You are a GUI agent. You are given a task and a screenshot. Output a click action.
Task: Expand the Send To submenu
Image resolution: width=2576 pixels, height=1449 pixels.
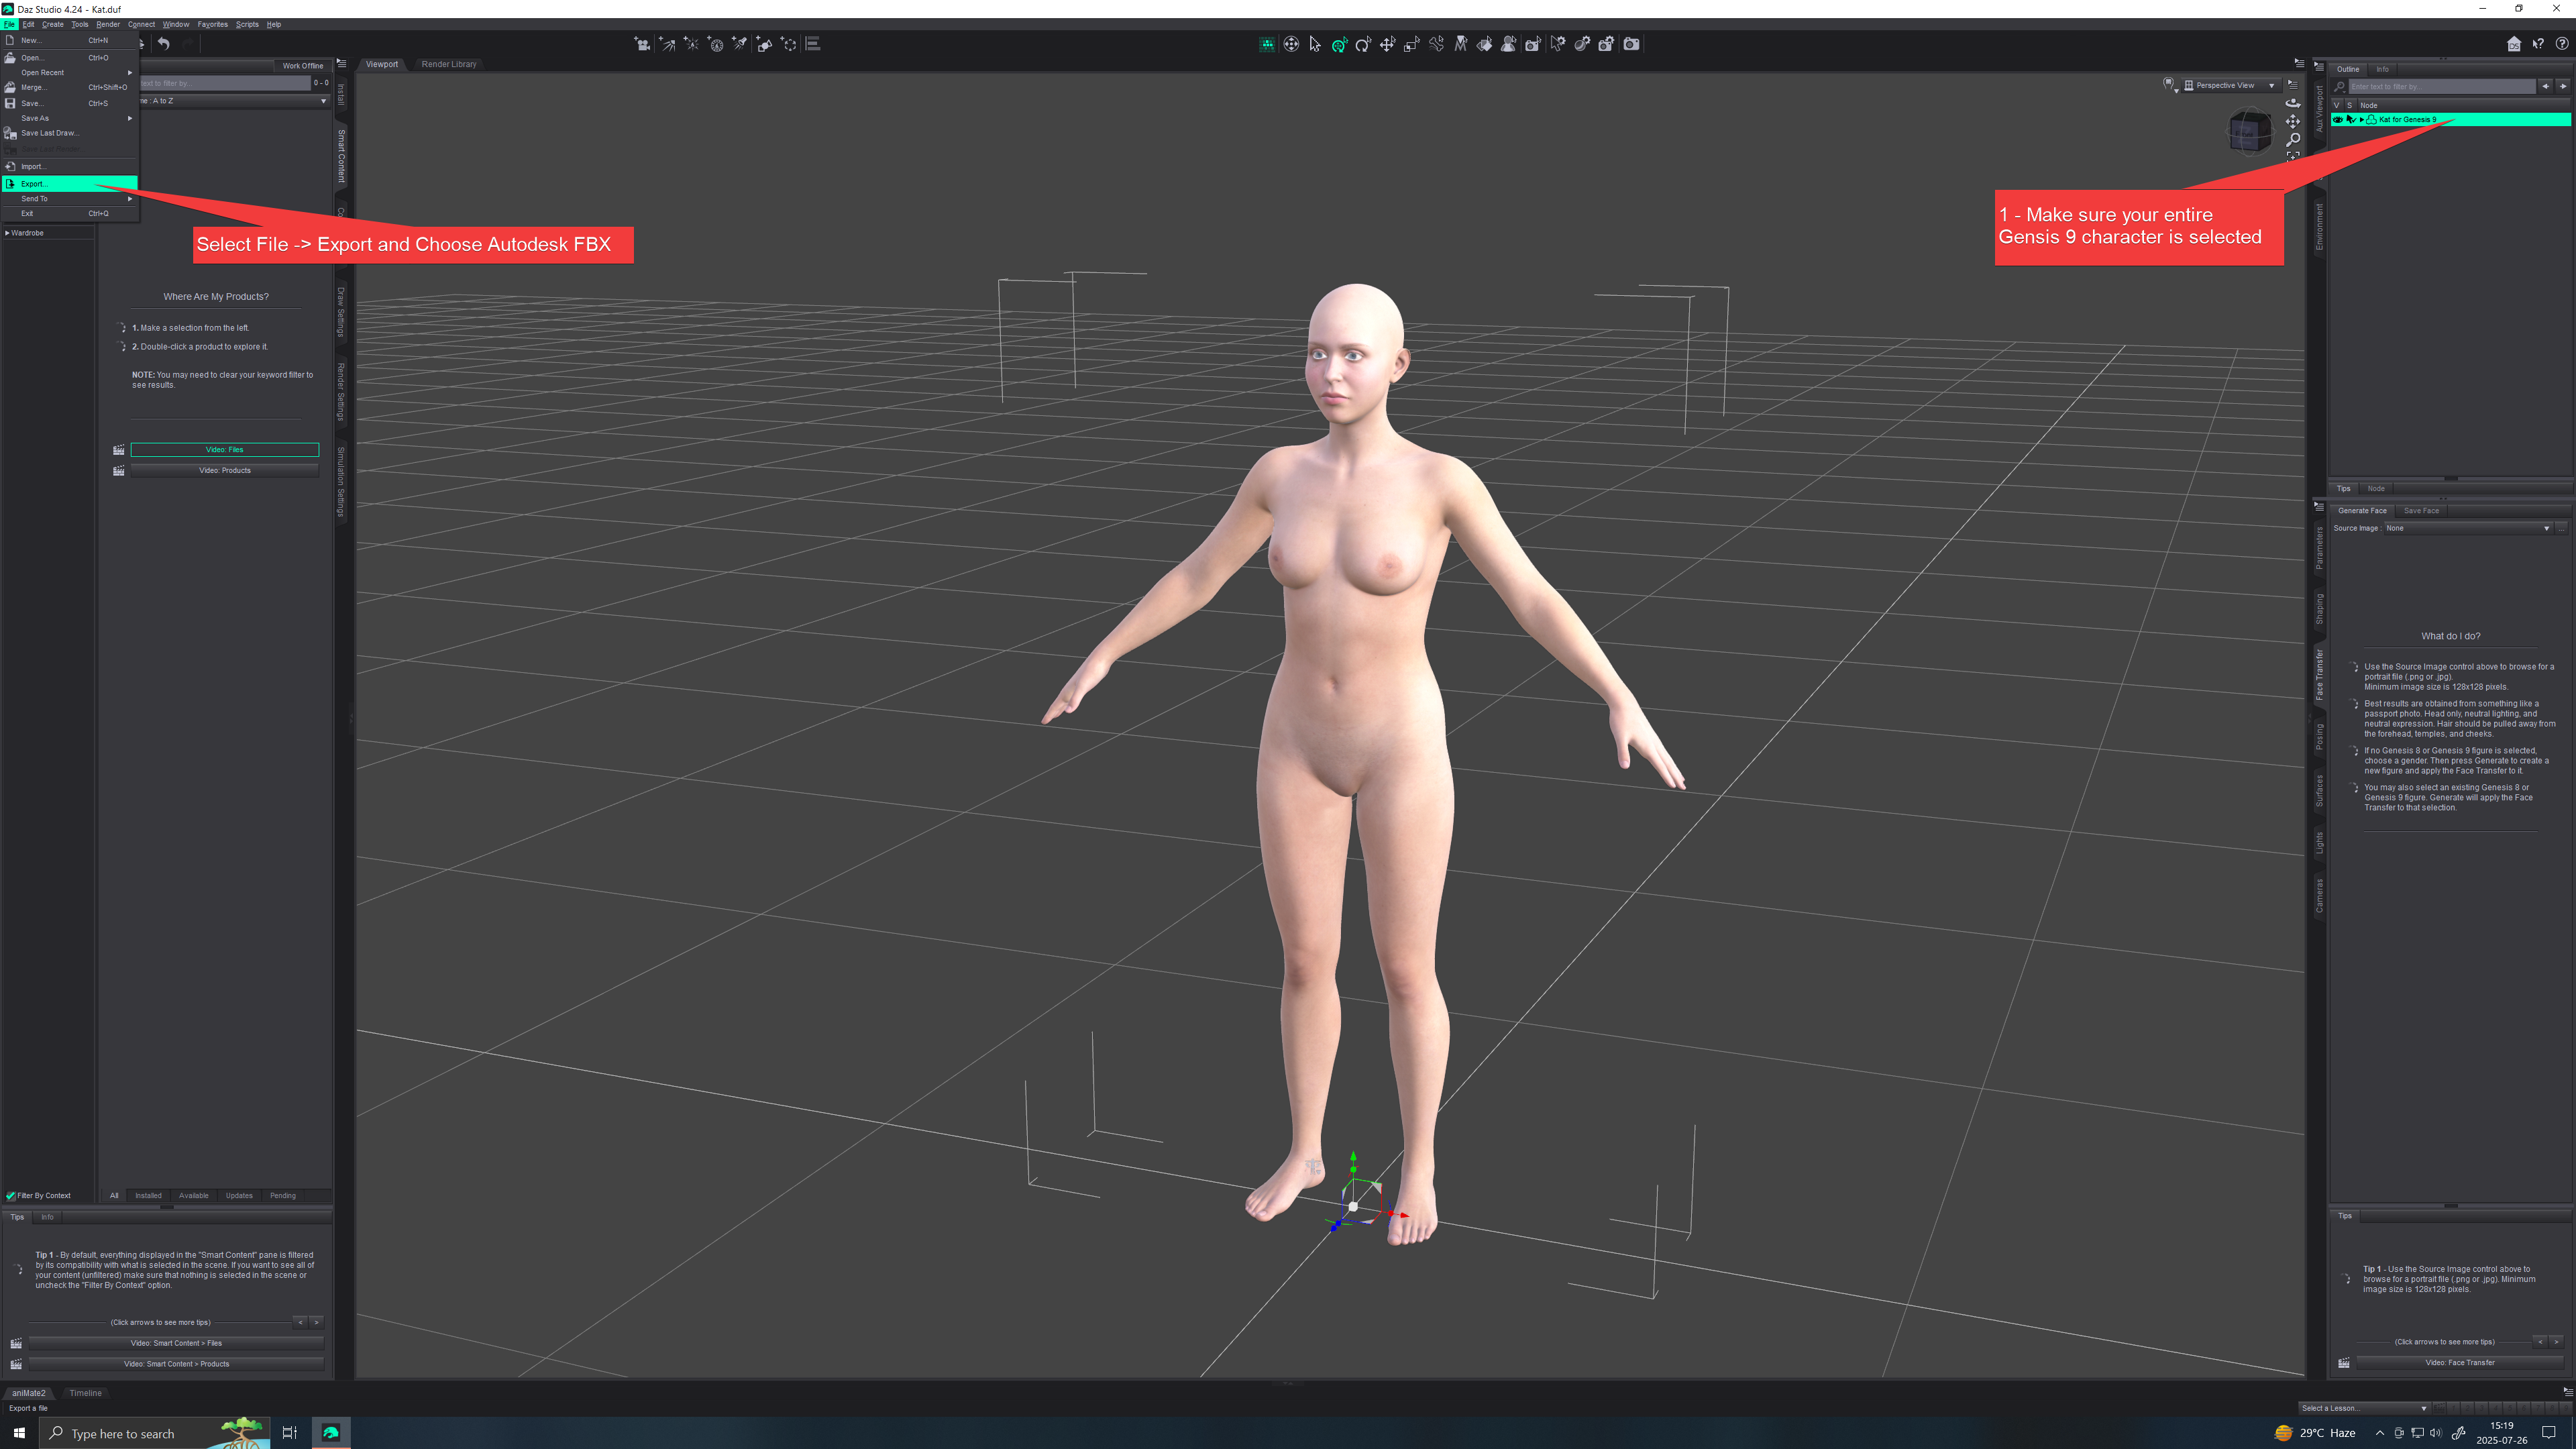(70, 199)
